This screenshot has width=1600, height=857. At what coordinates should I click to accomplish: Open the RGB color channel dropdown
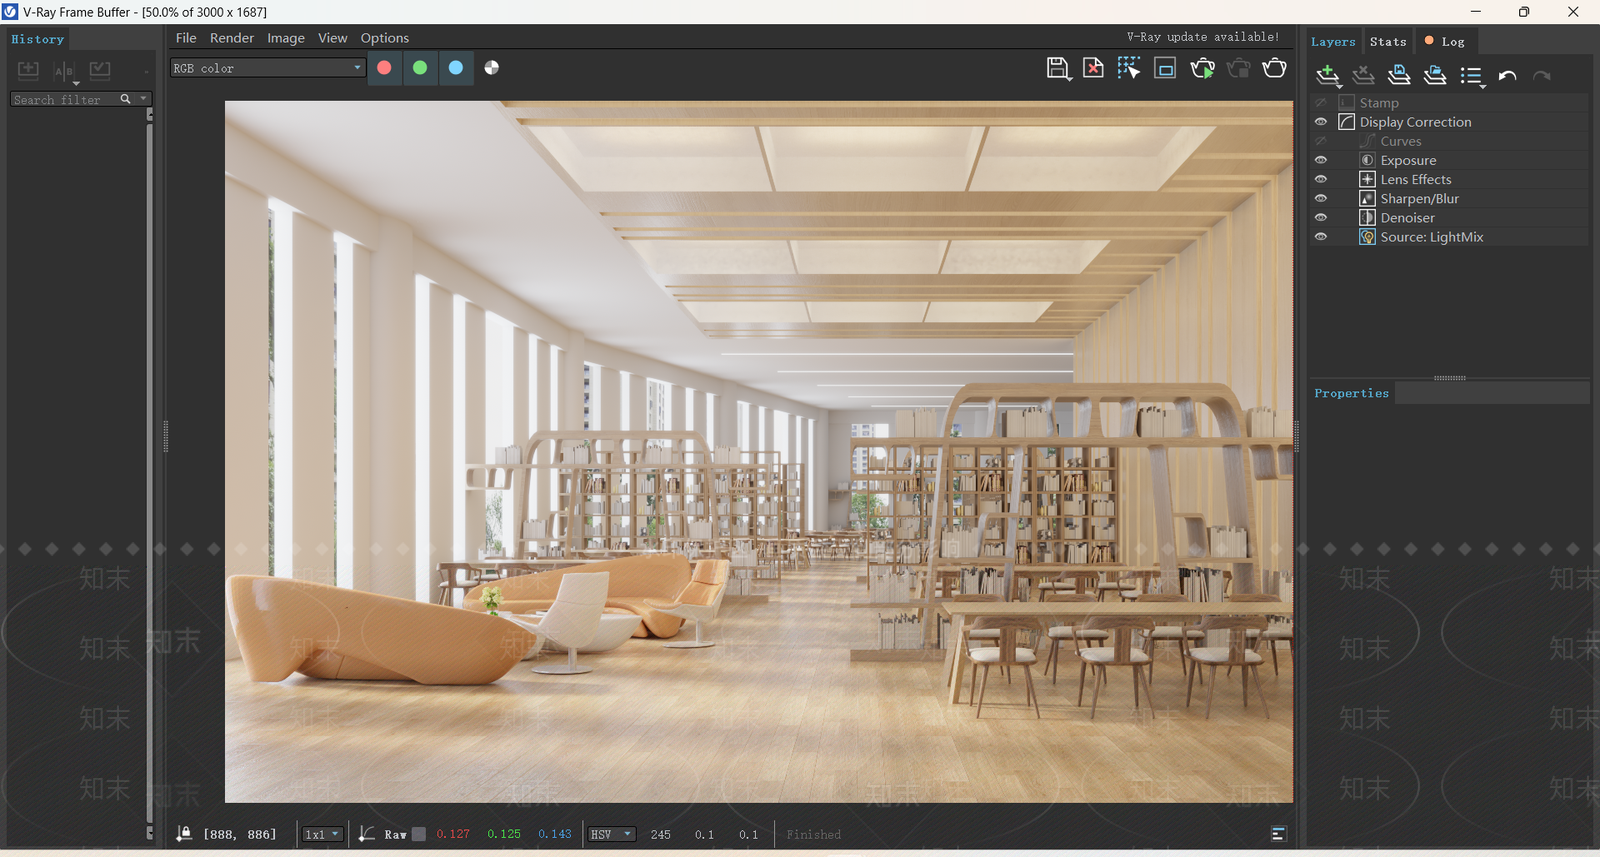tap(267, 68)
